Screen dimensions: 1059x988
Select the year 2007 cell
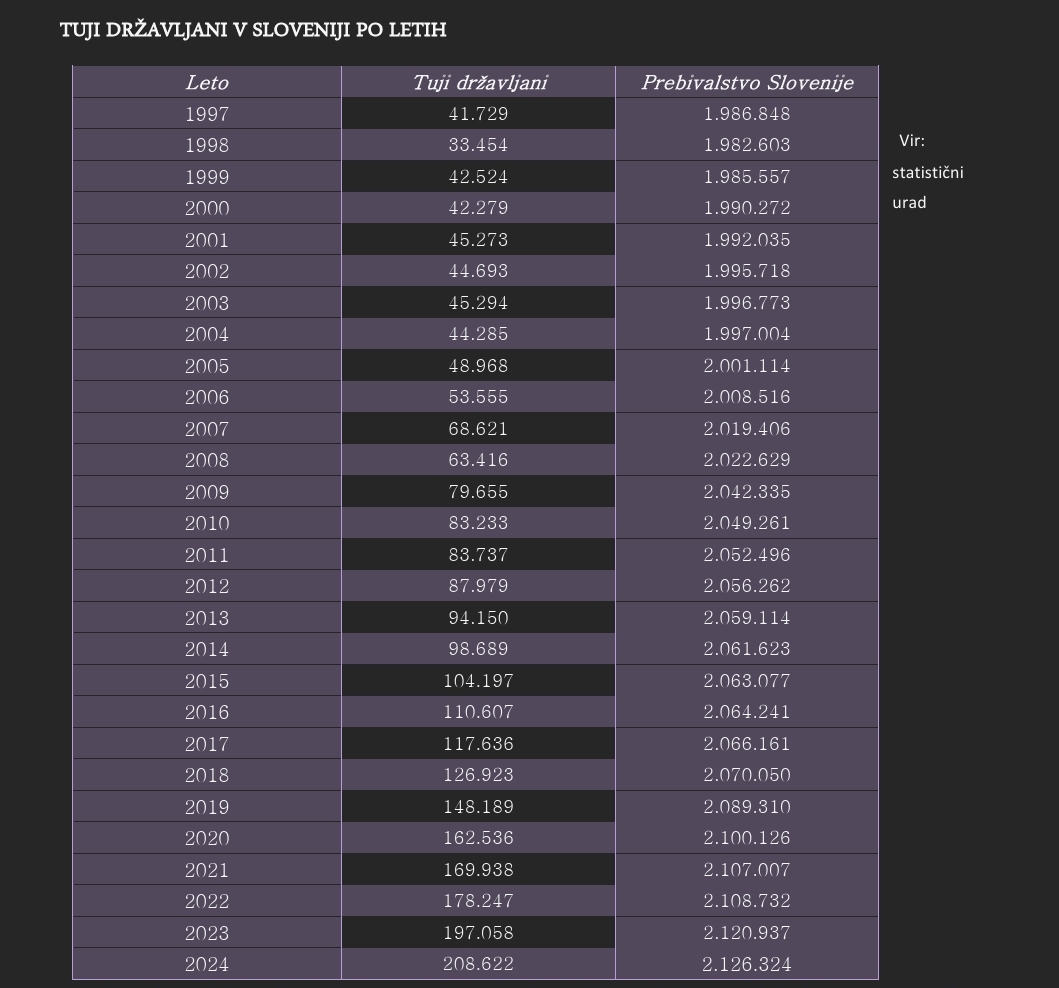[207, 429]
